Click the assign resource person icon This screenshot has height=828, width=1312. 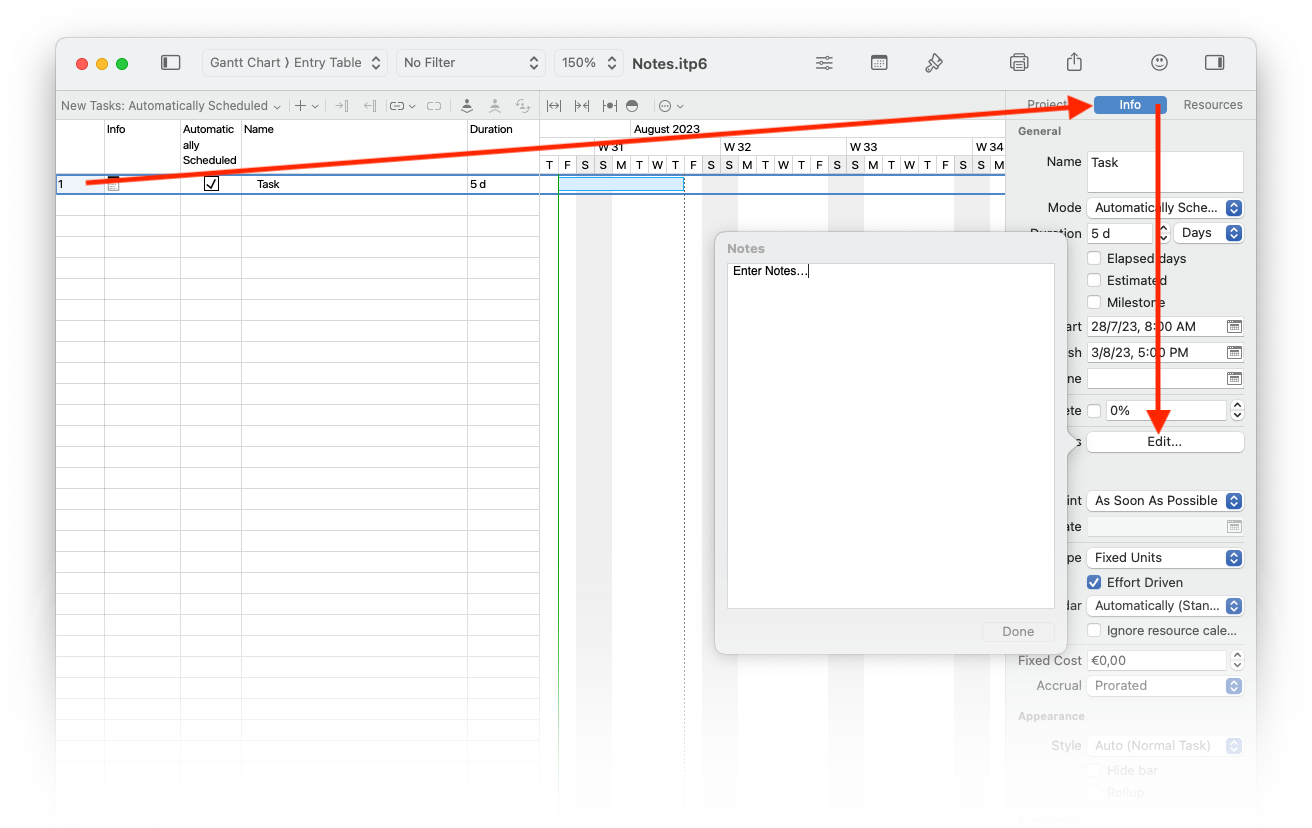point(467,105)
